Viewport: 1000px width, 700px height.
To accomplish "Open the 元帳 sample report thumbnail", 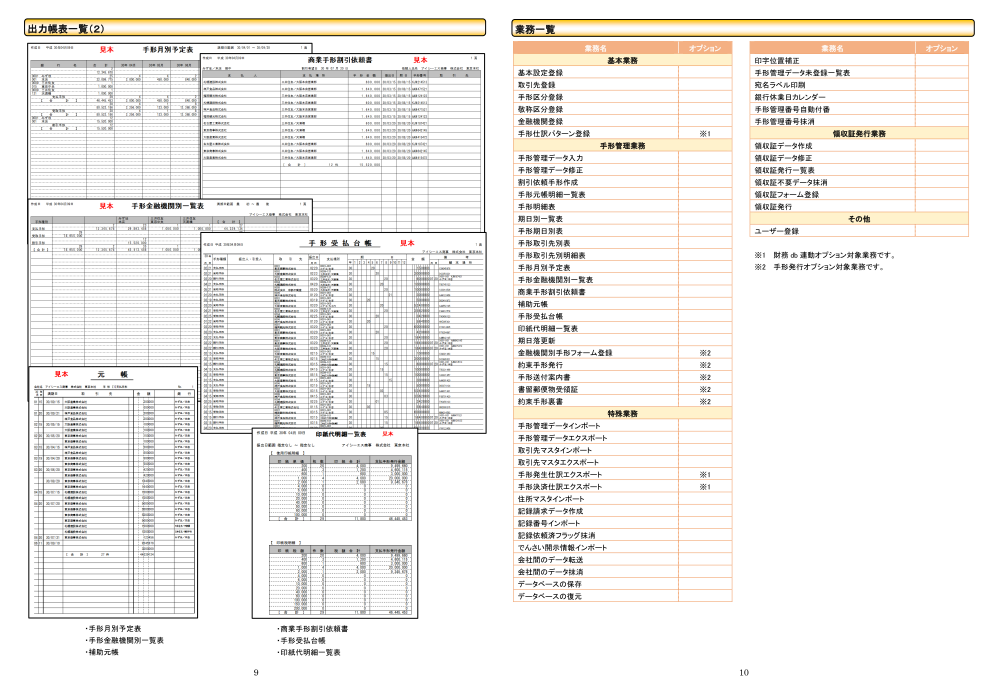I will pos(113,492).
